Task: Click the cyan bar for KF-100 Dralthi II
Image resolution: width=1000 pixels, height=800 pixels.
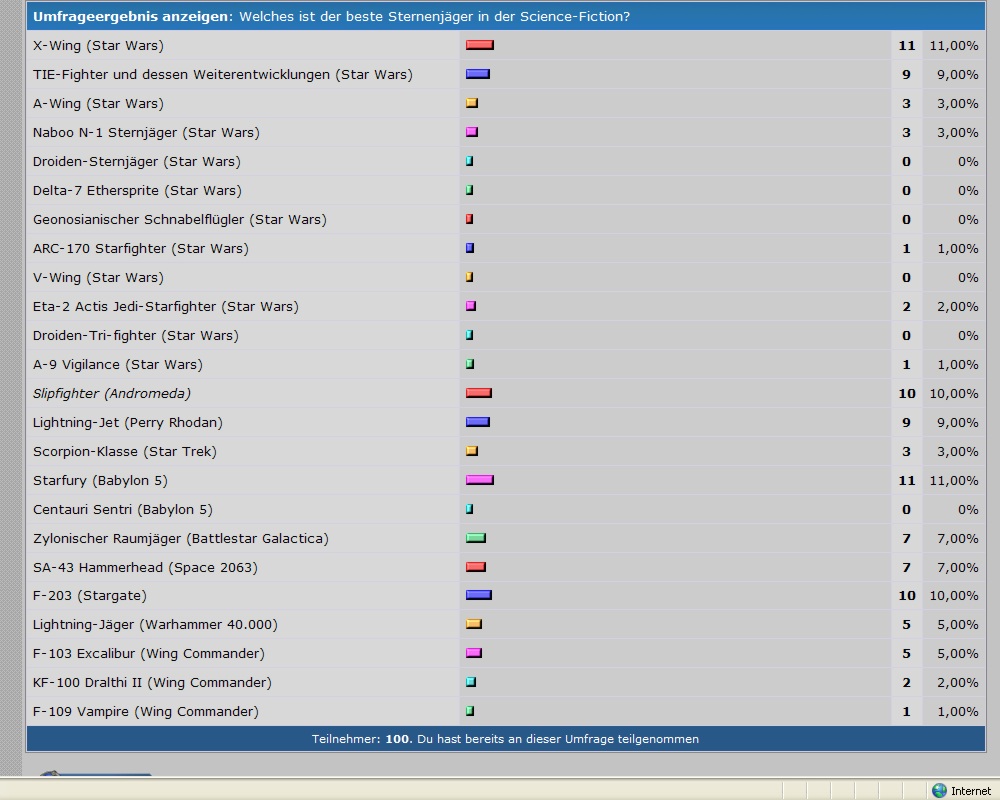Action: click(x=471, y=682)
